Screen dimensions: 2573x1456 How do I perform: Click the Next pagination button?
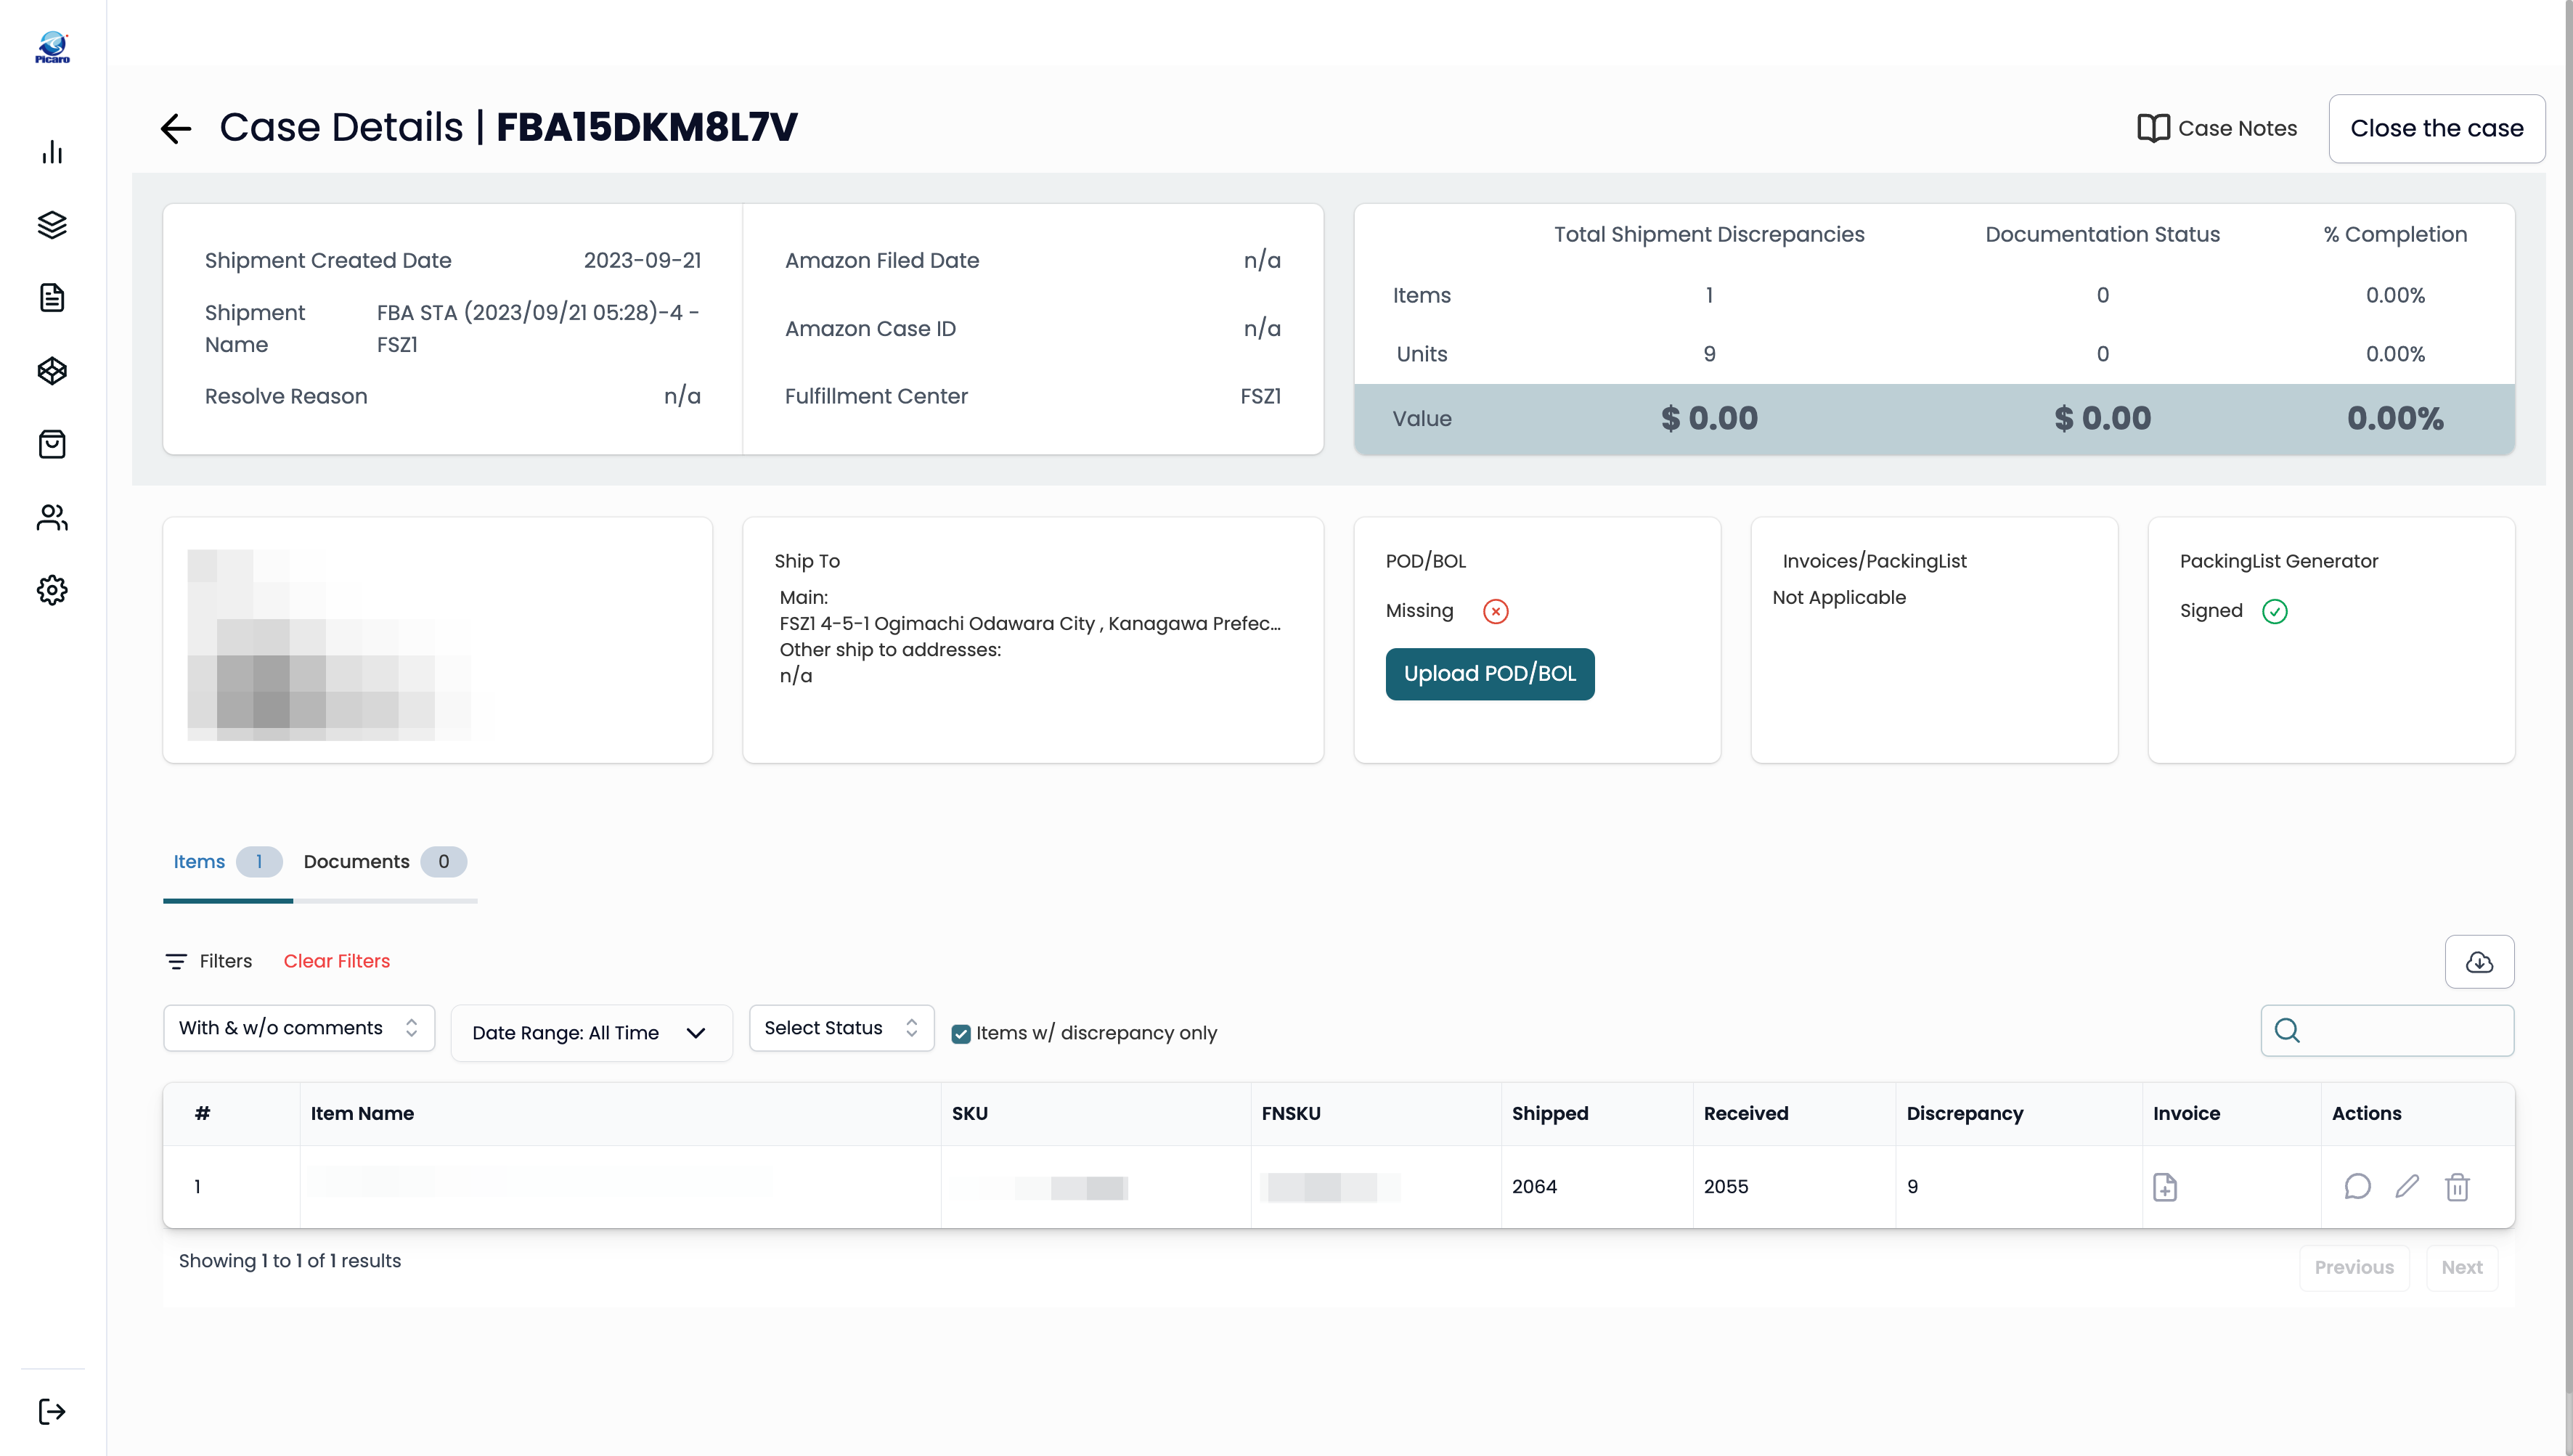tap(2462, 1268)
